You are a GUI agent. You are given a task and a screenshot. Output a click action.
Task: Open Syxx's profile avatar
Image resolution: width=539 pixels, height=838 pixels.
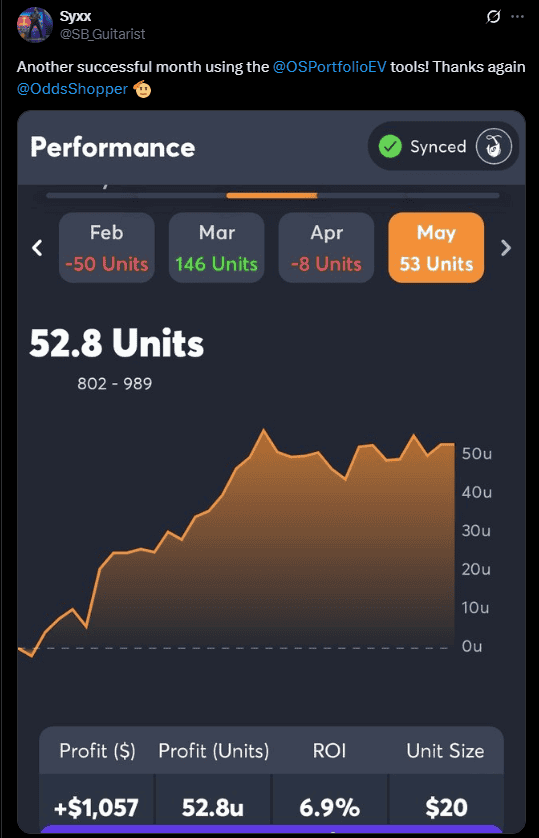click(35, 25)
